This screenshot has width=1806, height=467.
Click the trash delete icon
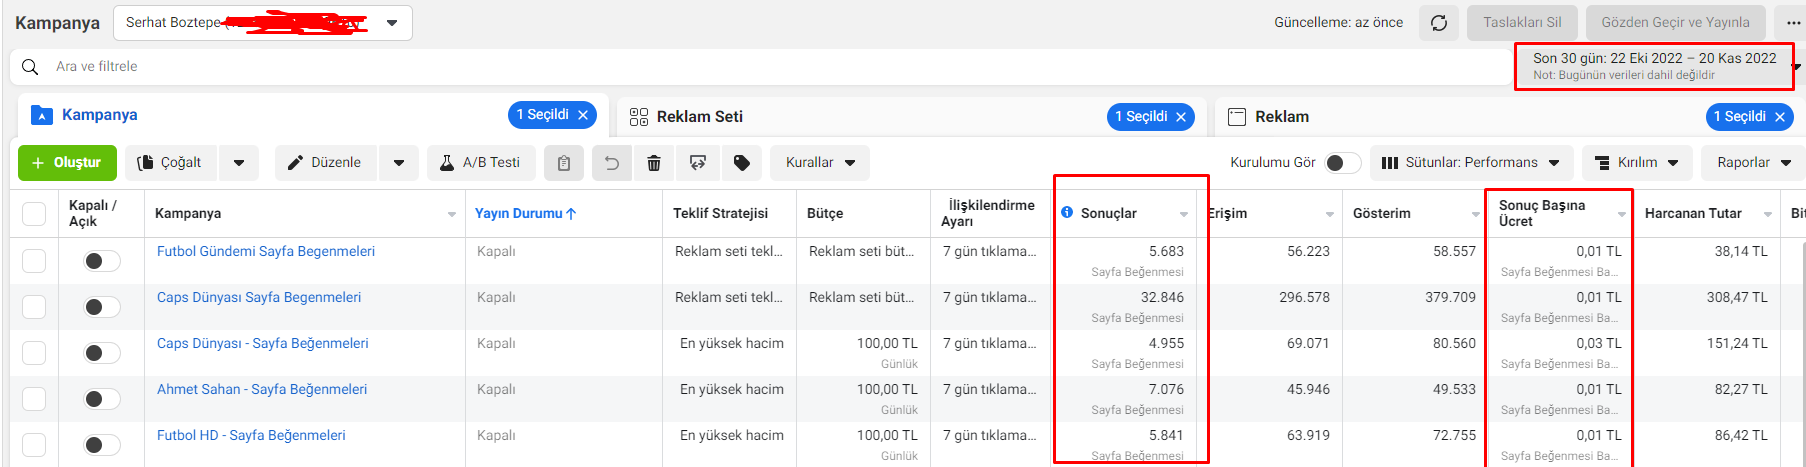[x=654, y=163]
